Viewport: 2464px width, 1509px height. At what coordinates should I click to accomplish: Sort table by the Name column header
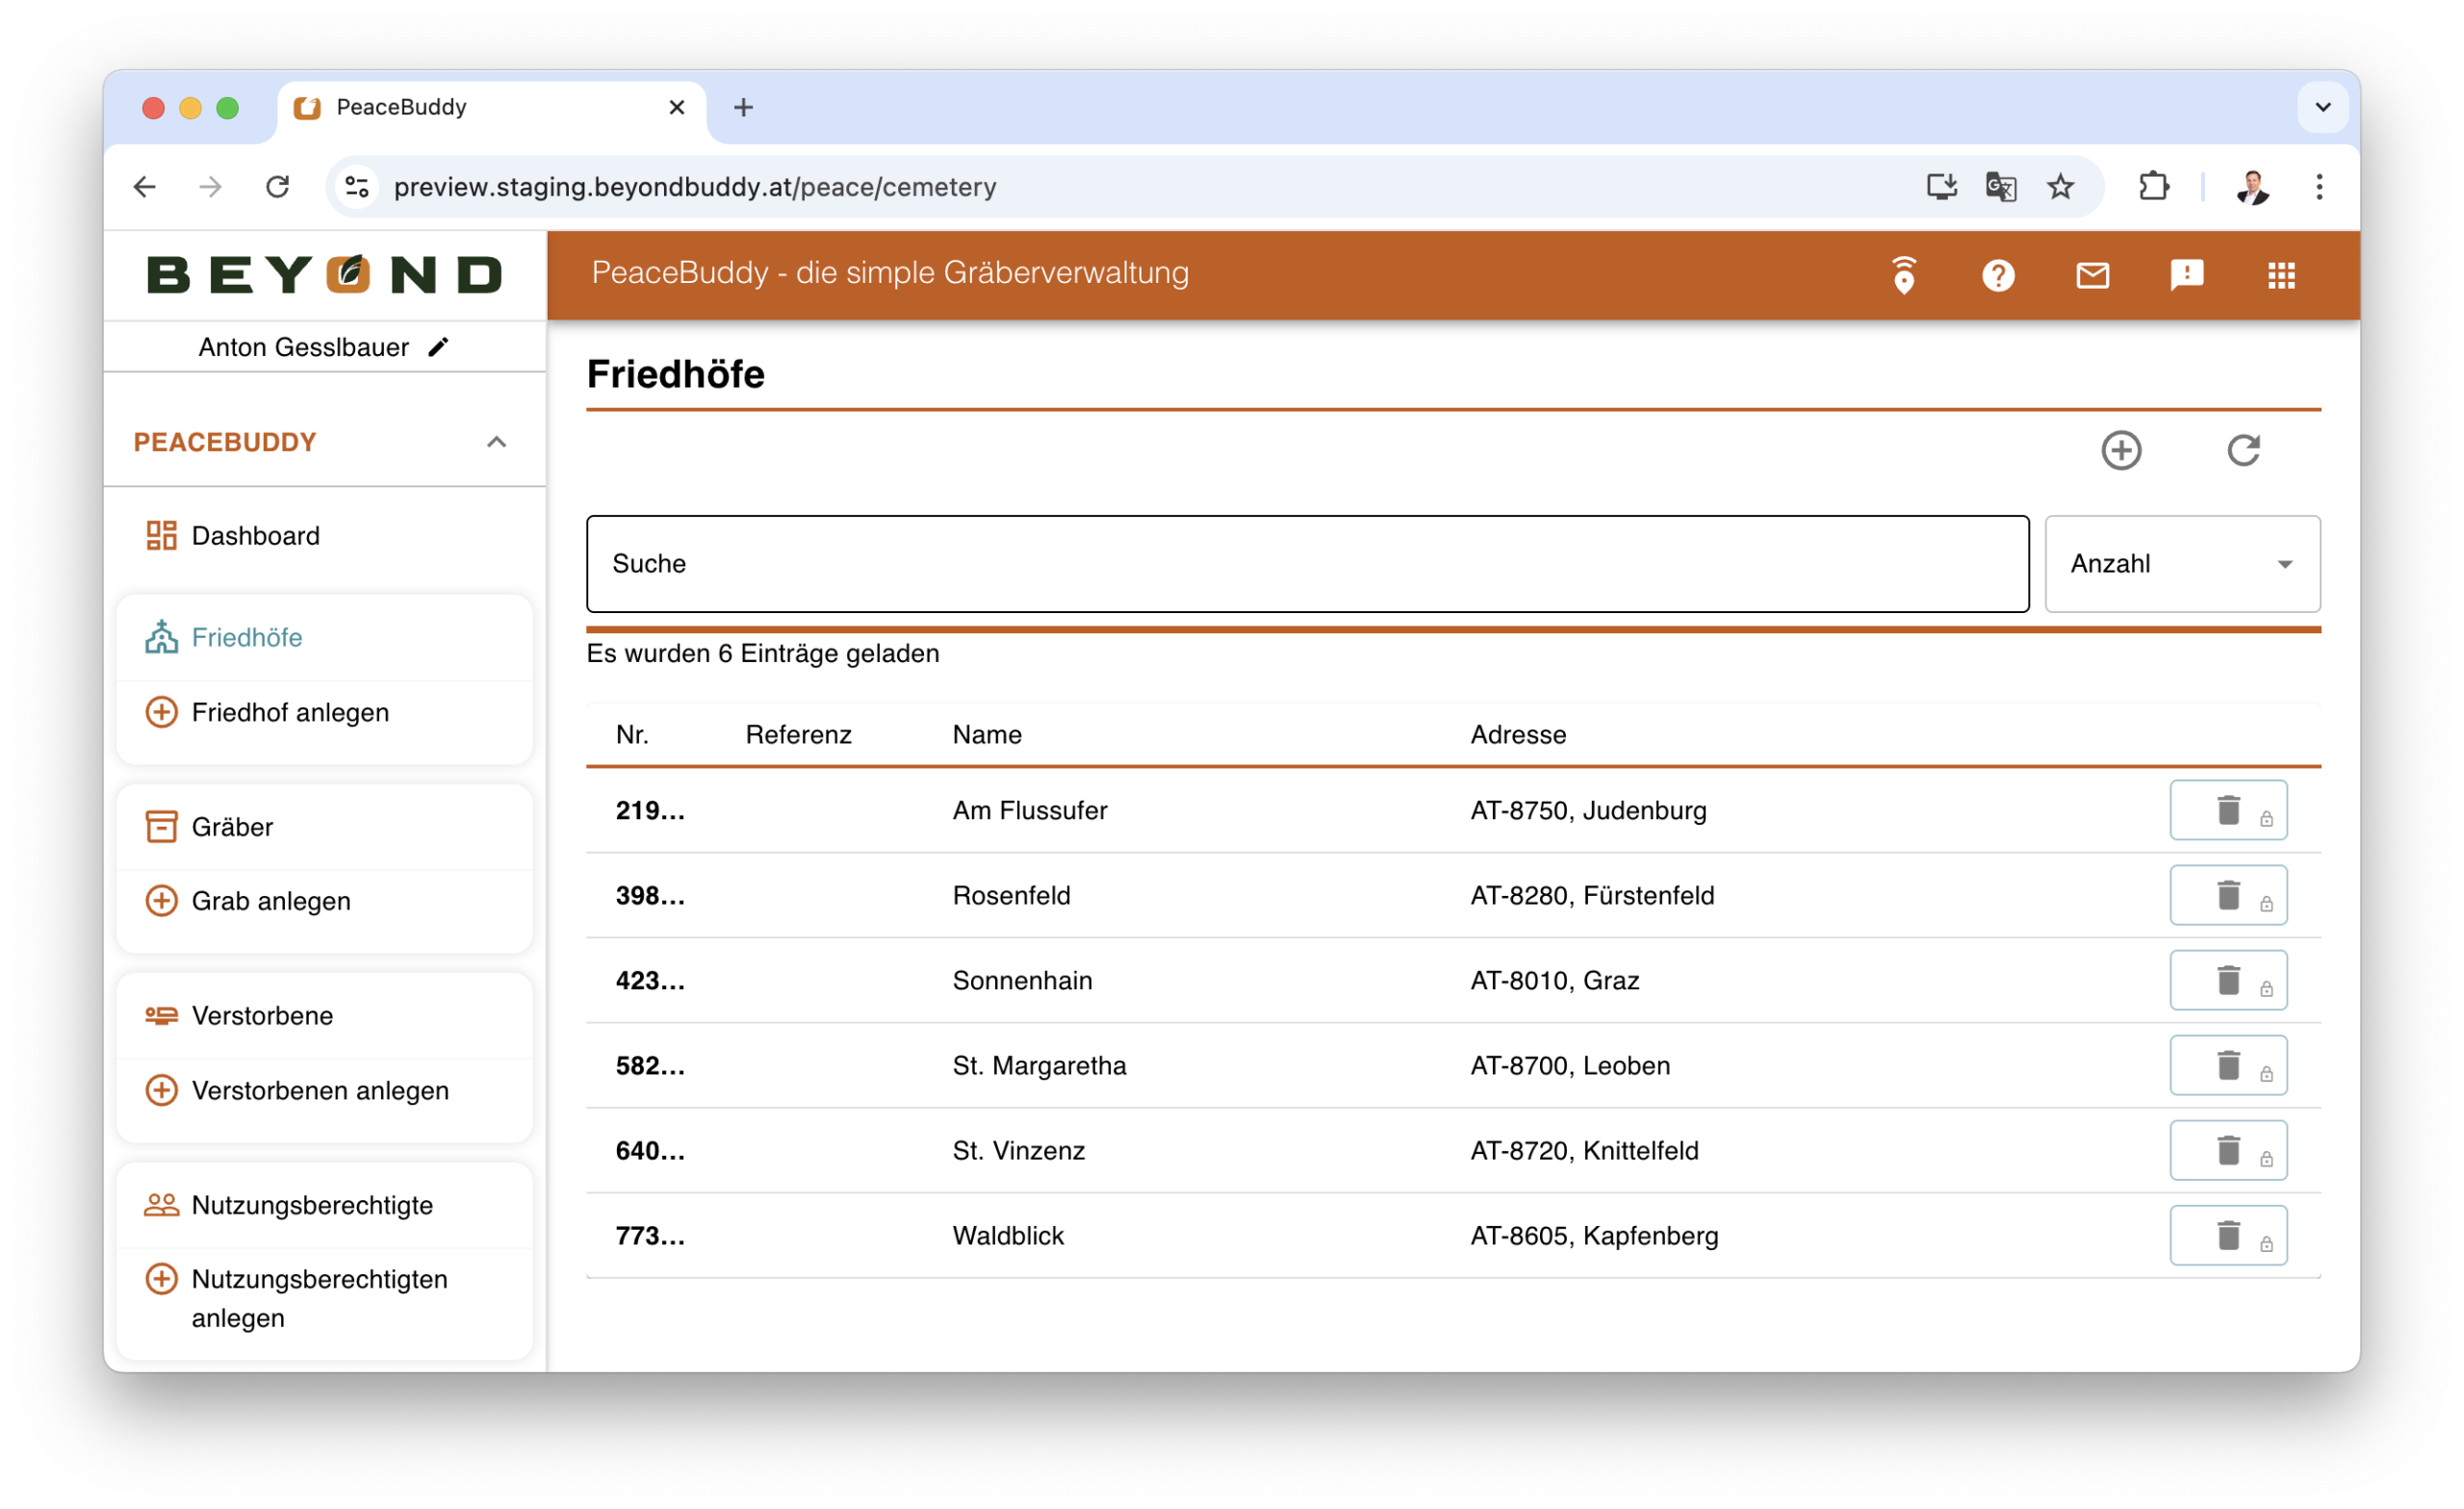pos(986,735)
